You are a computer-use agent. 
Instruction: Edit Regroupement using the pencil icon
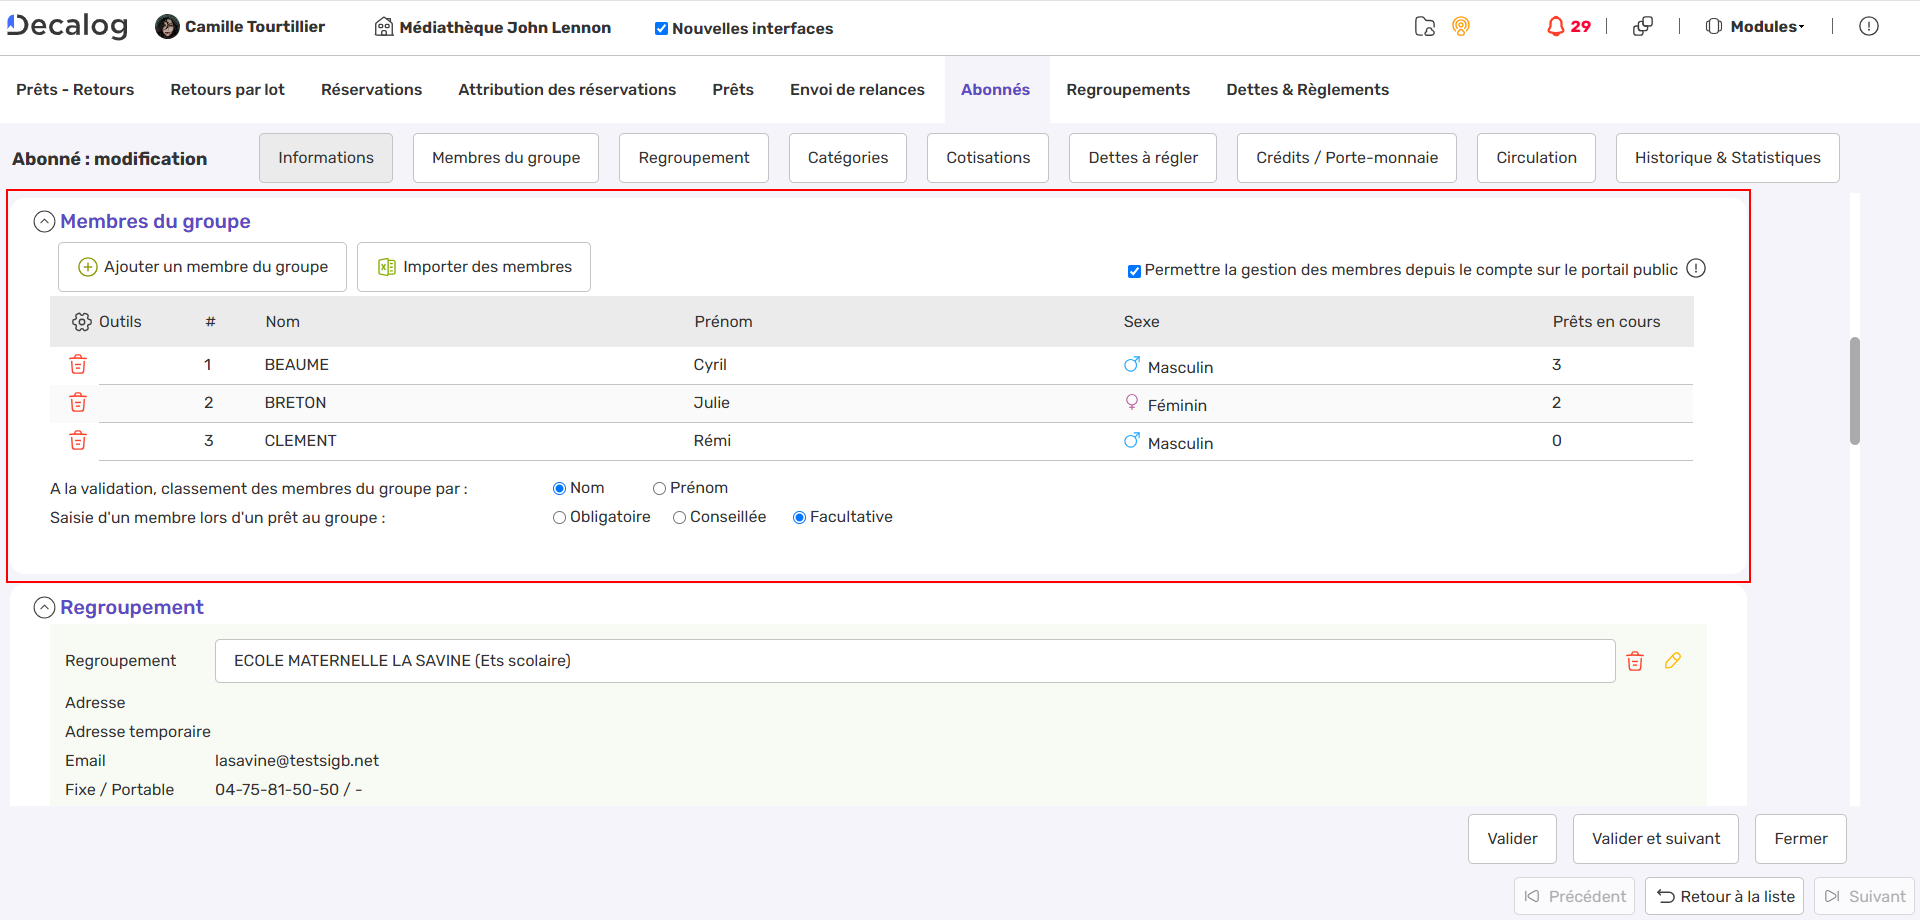[x=1673, y=661]
